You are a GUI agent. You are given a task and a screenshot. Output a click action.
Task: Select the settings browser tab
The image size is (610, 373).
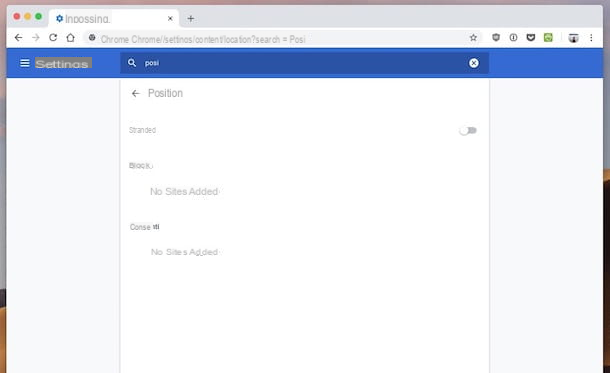point(114,18)
